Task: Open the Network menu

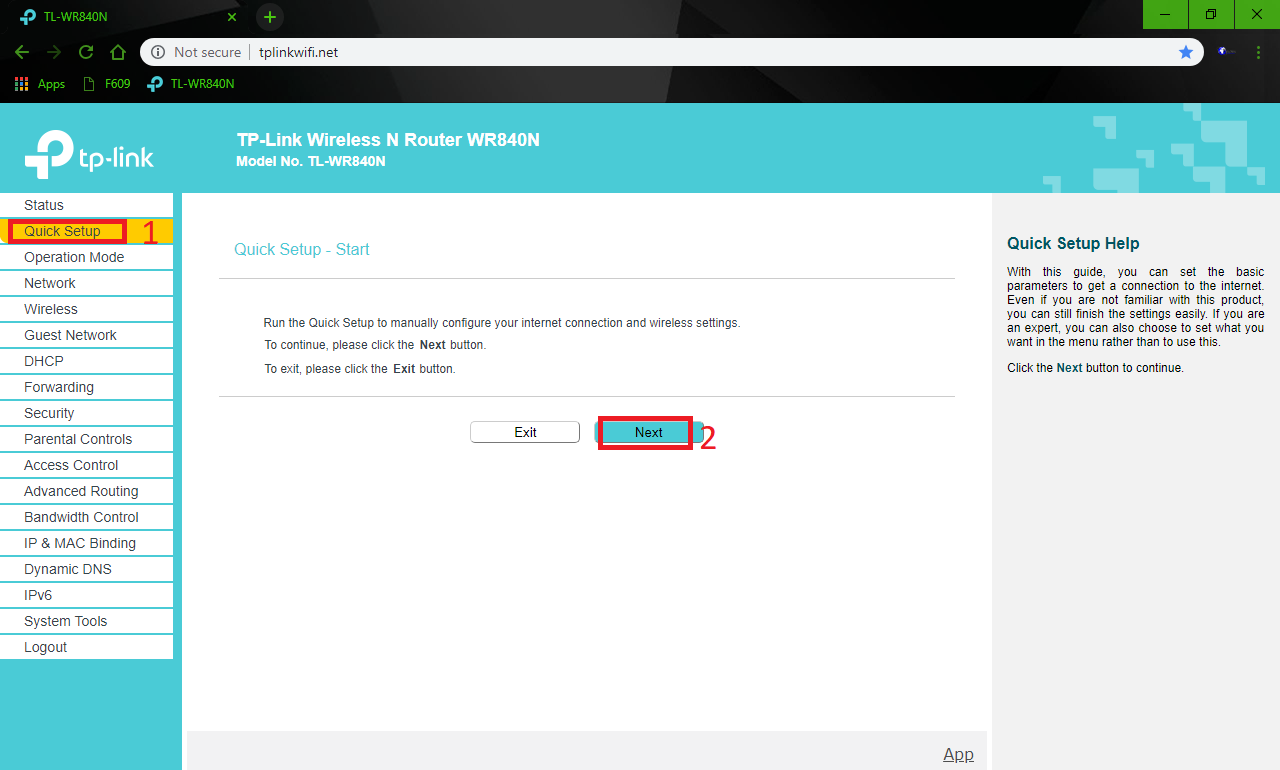Action: [86, 283]
